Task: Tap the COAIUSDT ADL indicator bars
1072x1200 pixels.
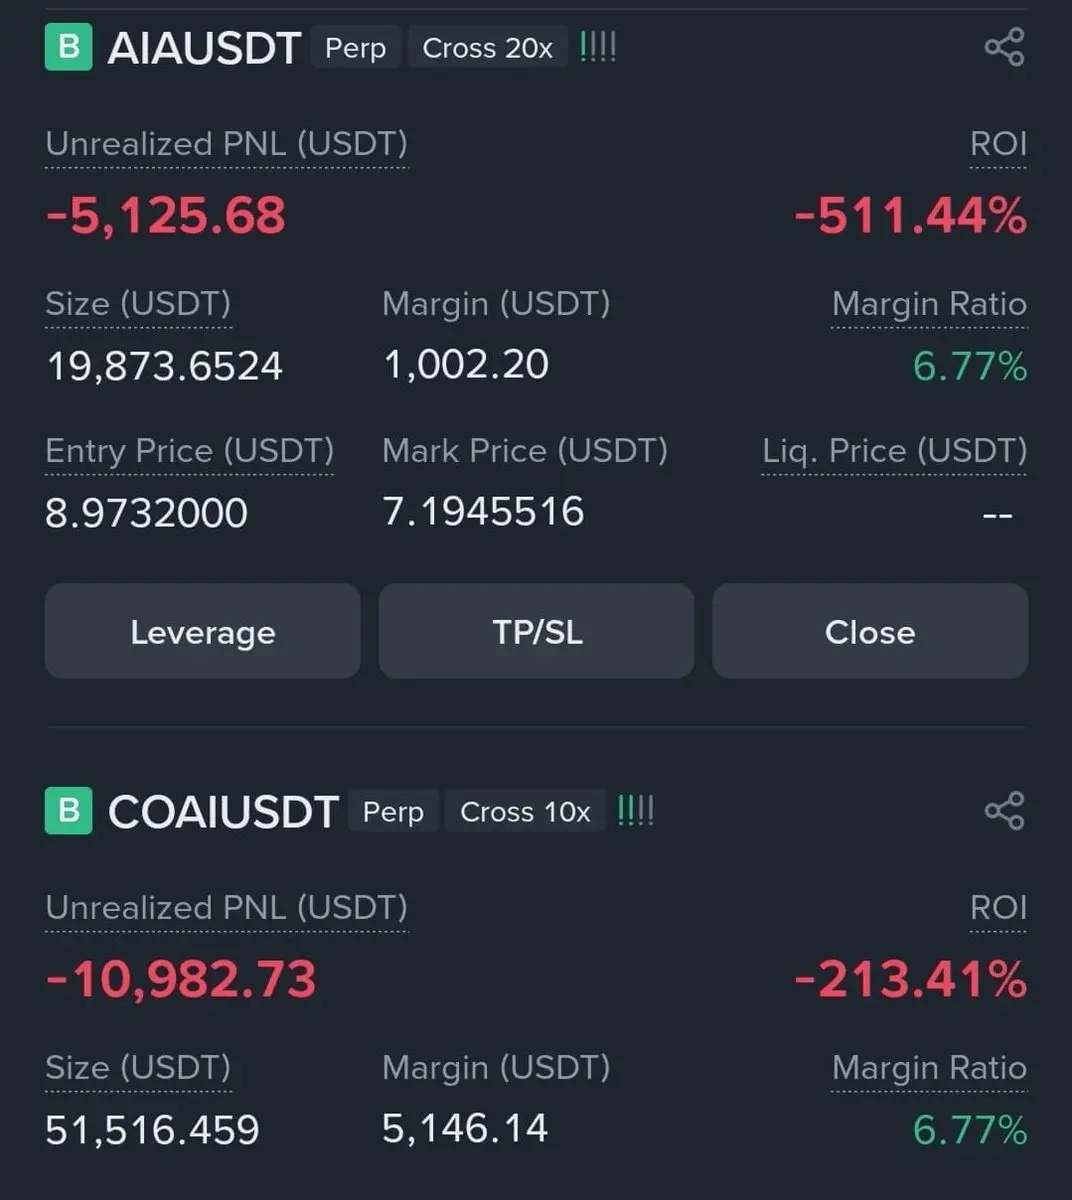Action: [x=636, y=811]
